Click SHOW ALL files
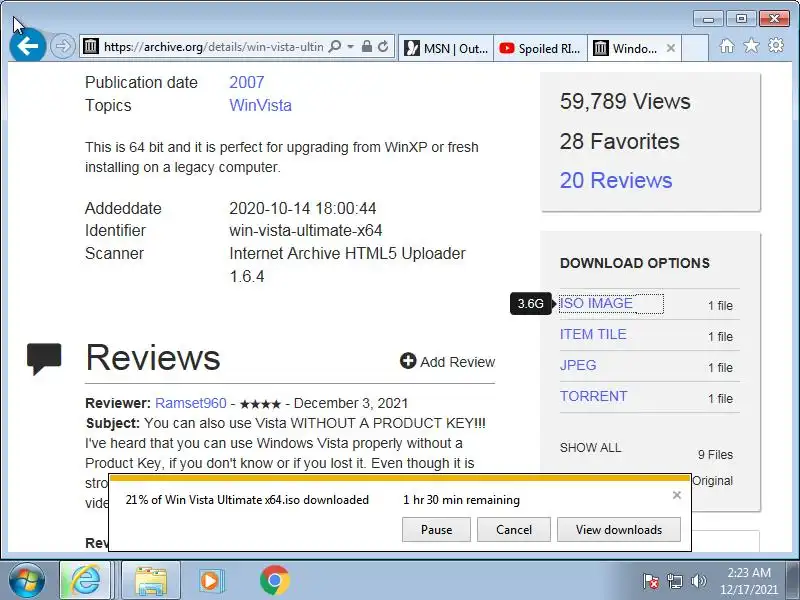 coord(590,448)
